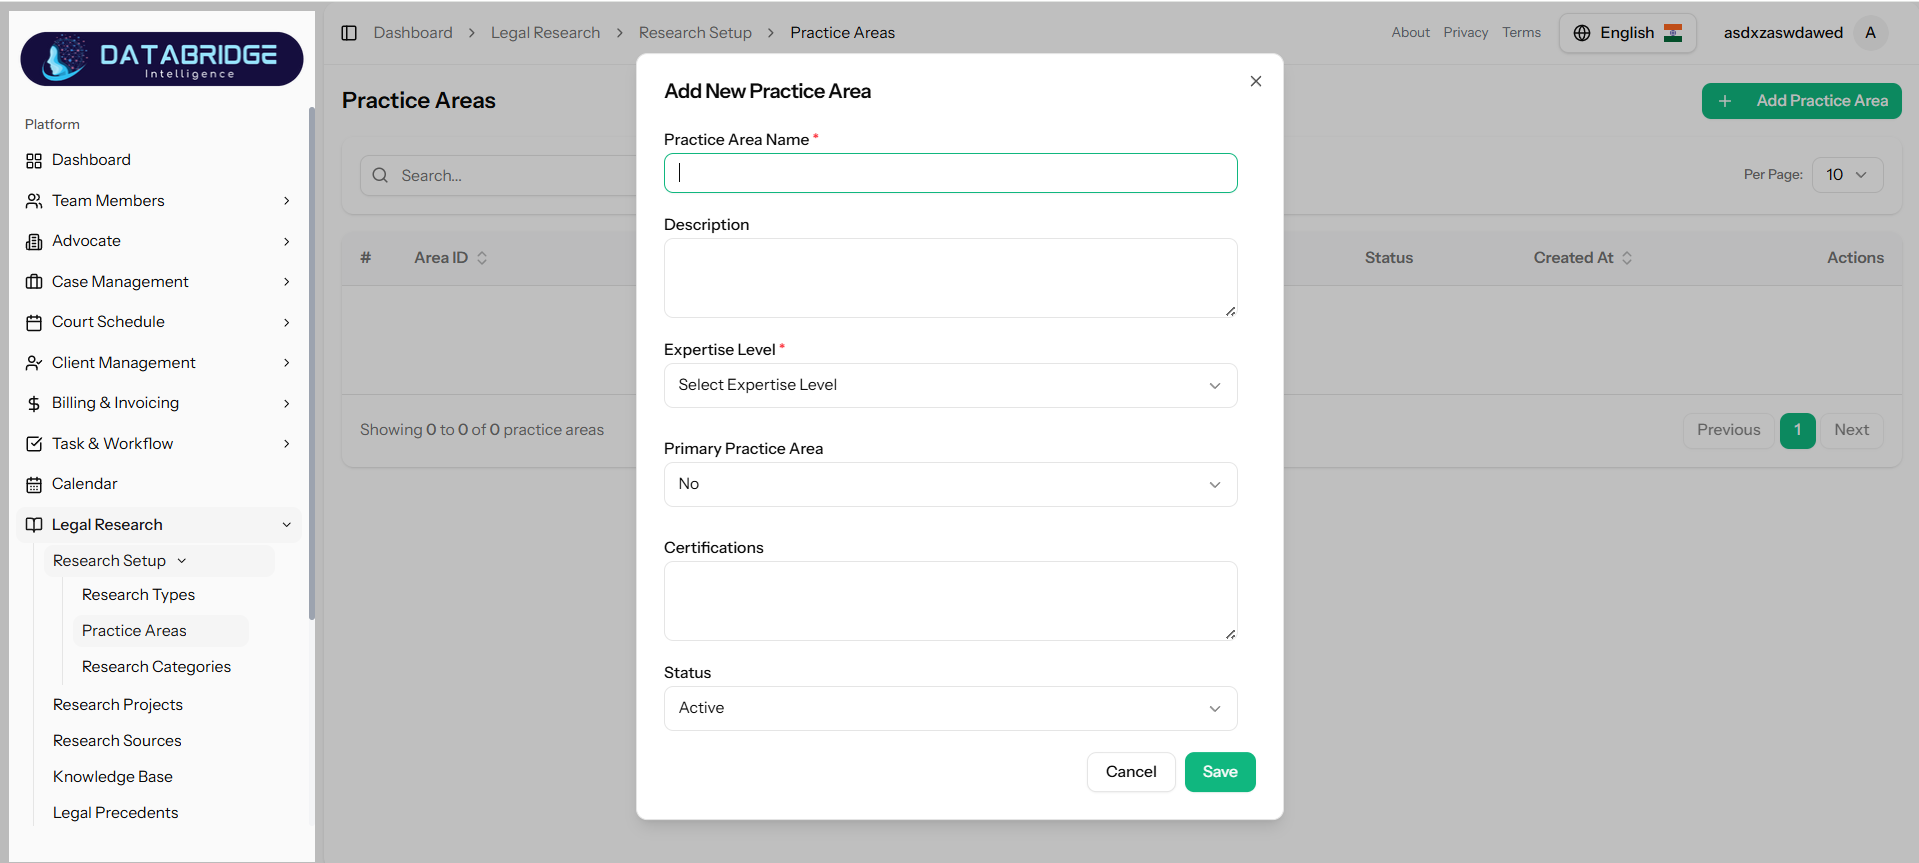
Task: Open the Privacy link
Action: pos(1466,33)
